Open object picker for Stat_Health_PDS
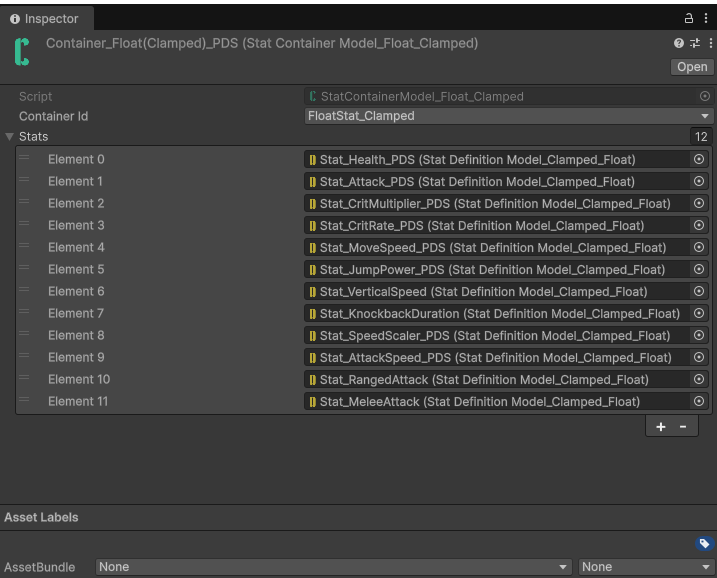 click(699, 159)
